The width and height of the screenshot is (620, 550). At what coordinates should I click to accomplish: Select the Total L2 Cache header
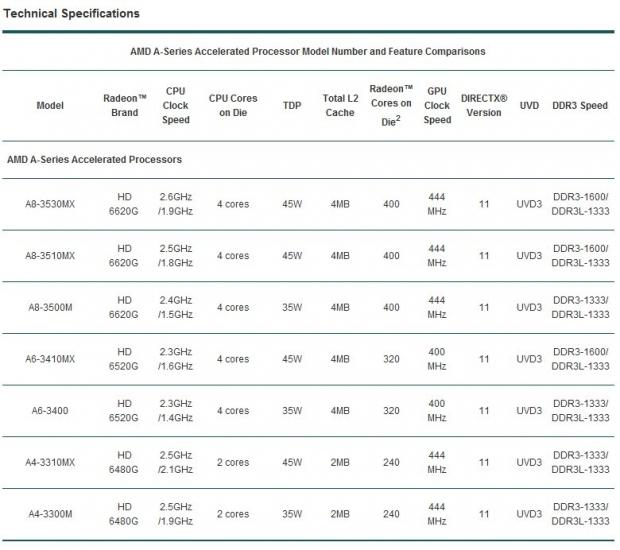click(x=339, y=105)
